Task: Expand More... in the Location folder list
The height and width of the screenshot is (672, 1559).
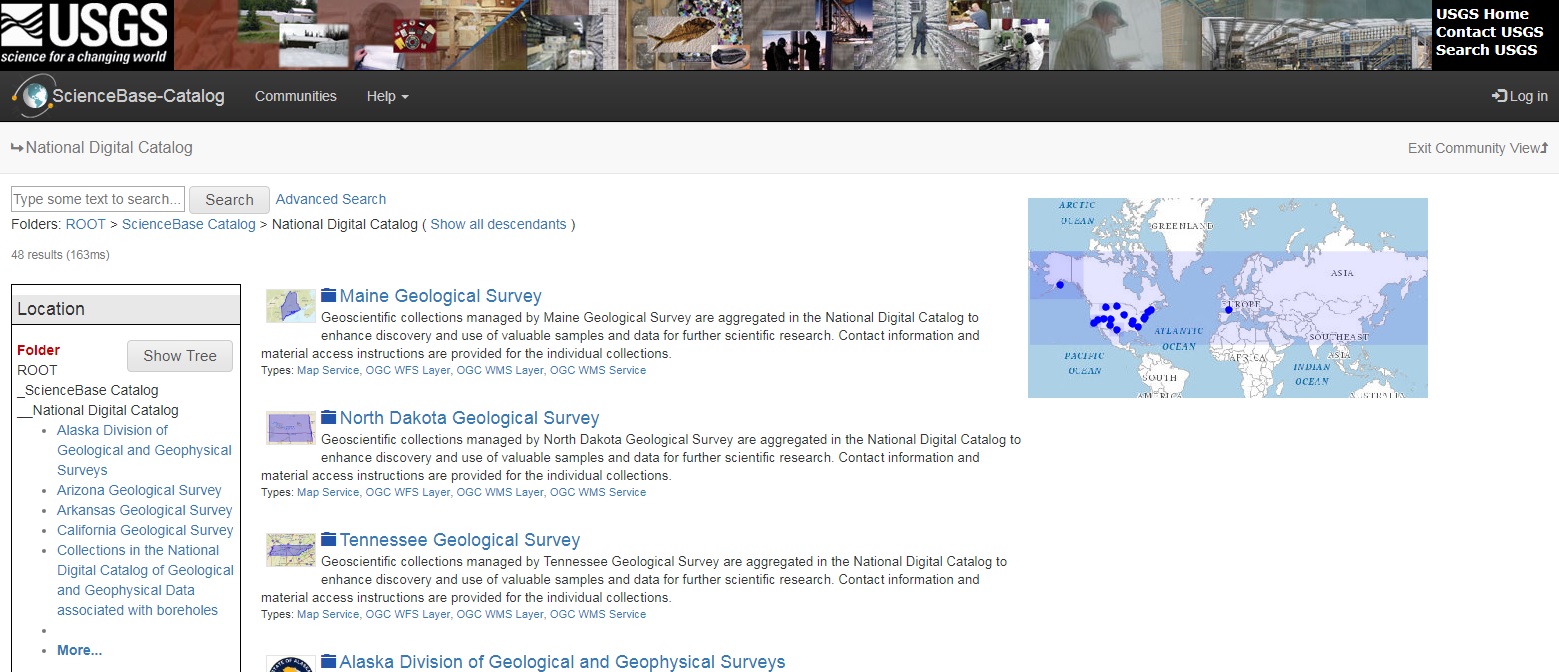Action: point(79,650)
